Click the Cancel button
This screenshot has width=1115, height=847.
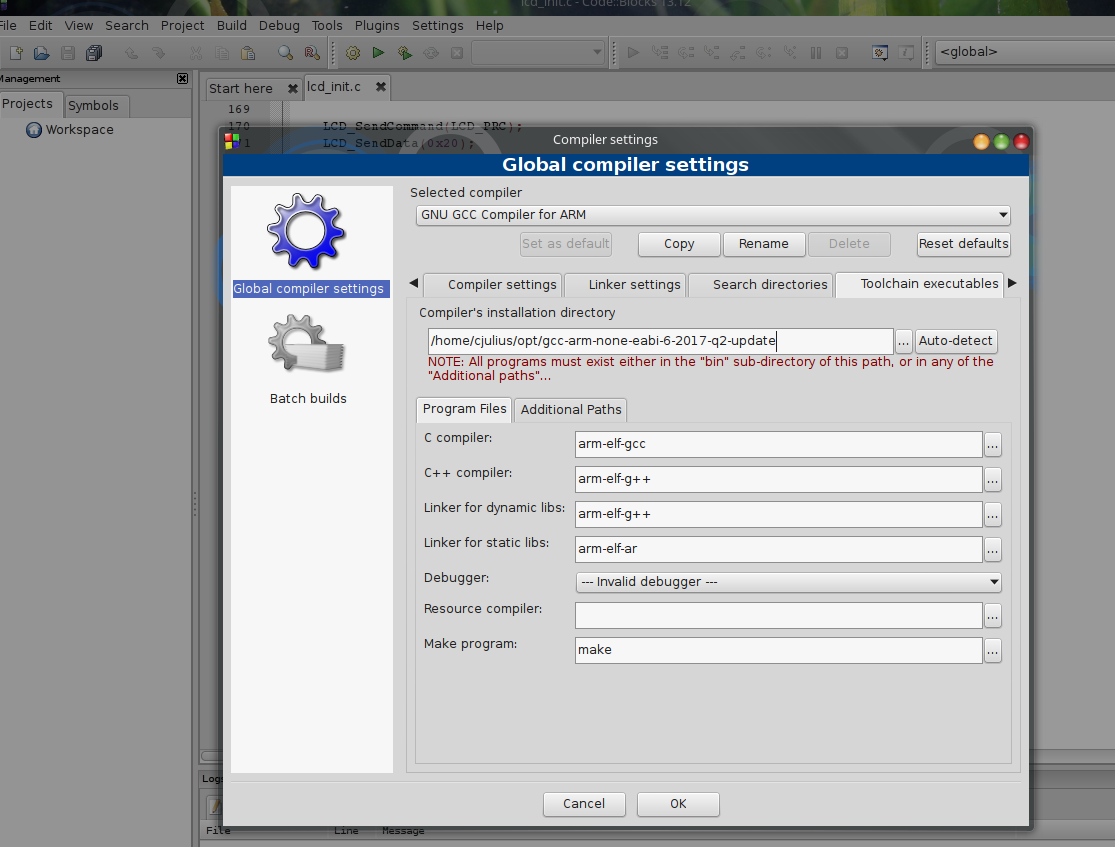point(584,804)
